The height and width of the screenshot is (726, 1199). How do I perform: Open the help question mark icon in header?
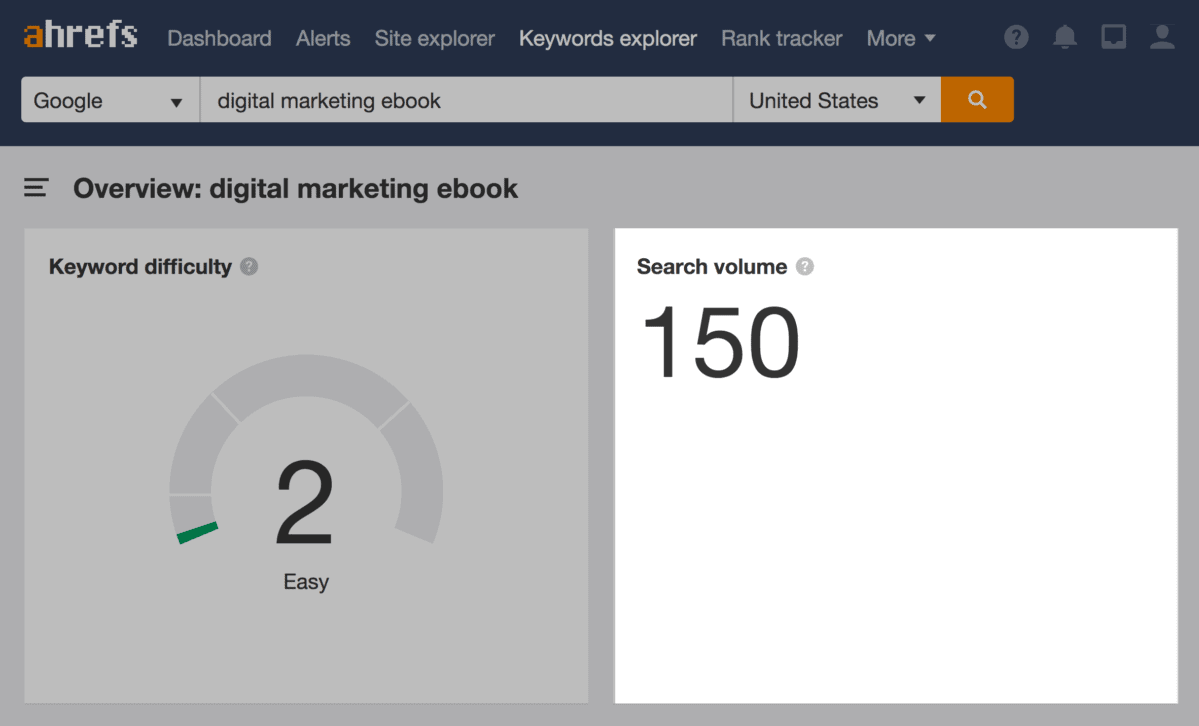[x=1016, y=37]
